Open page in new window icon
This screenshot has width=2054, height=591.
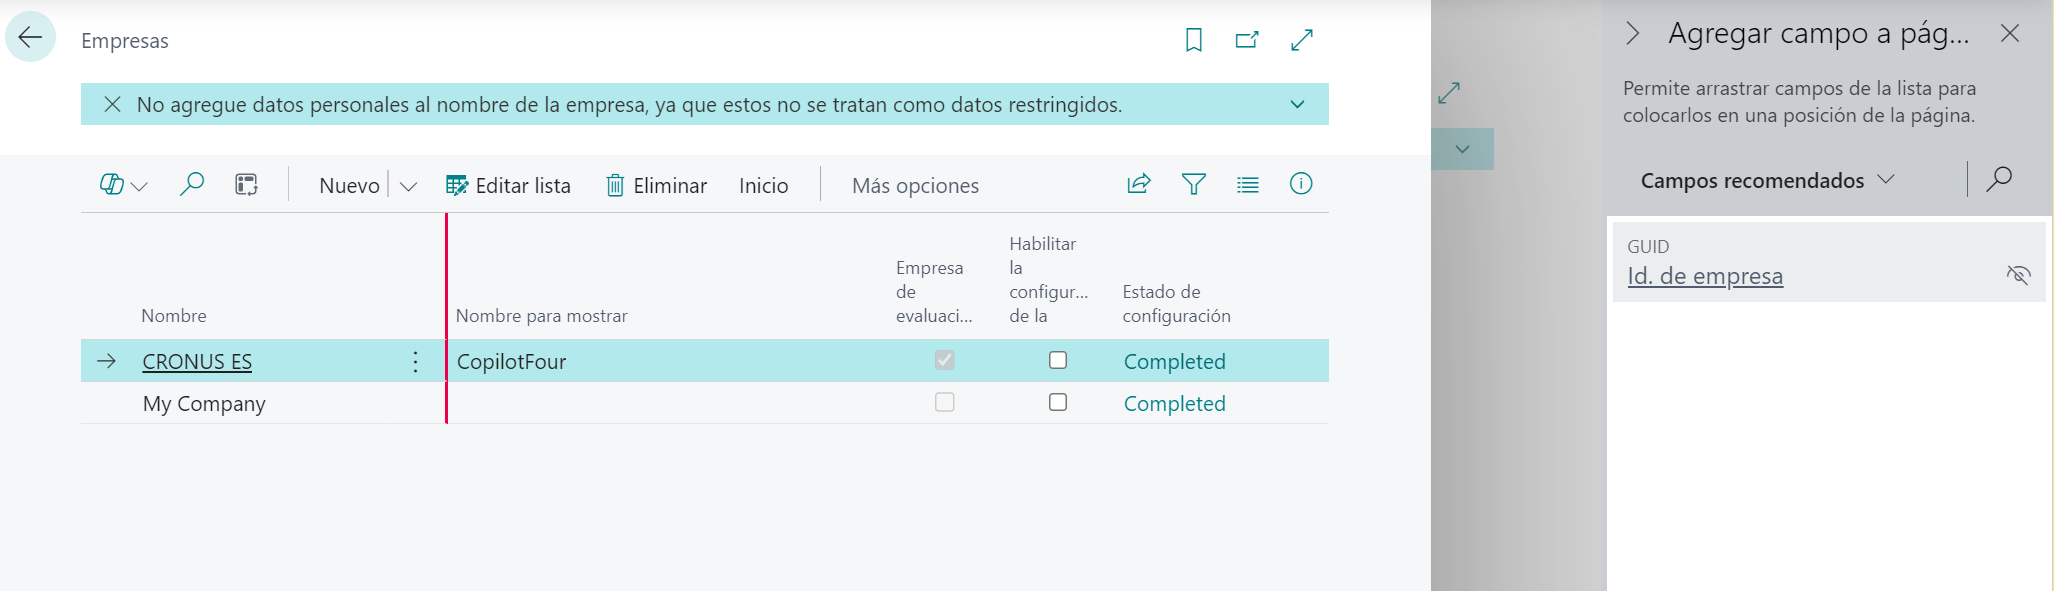click(1246, 40)
